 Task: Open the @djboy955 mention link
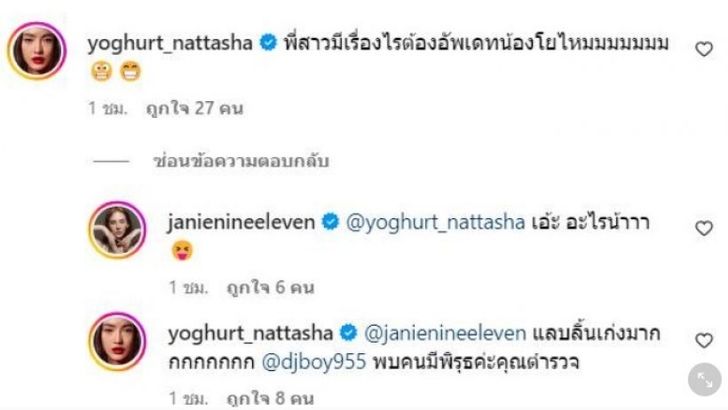314,362
